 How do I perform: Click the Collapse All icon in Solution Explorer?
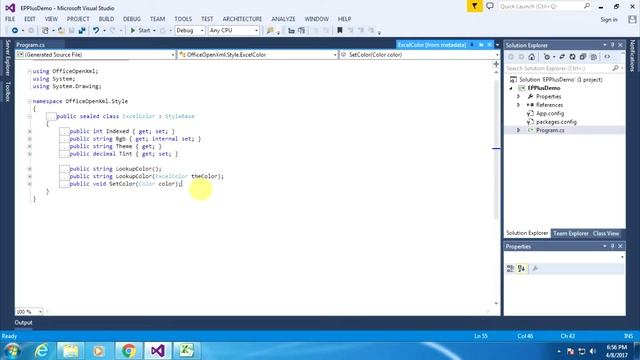583,57
